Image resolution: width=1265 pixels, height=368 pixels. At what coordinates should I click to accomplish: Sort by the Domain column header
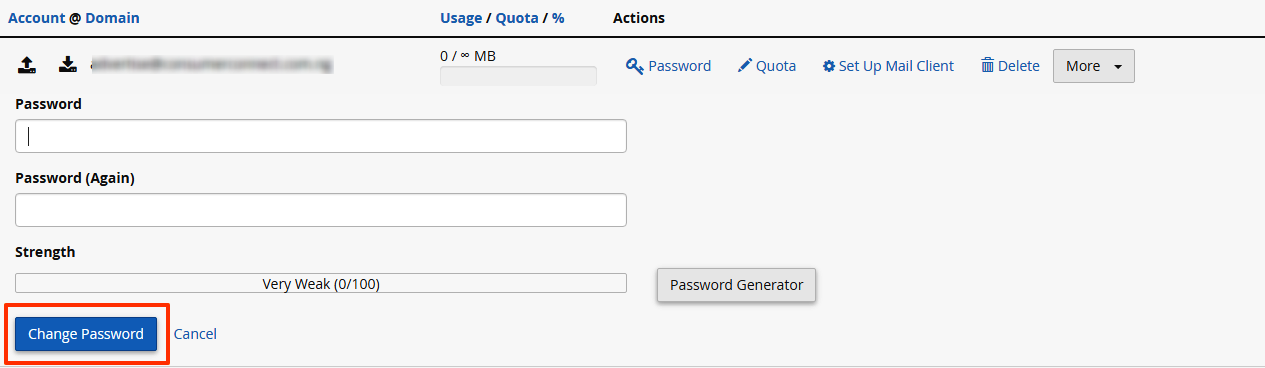[112, 18]
